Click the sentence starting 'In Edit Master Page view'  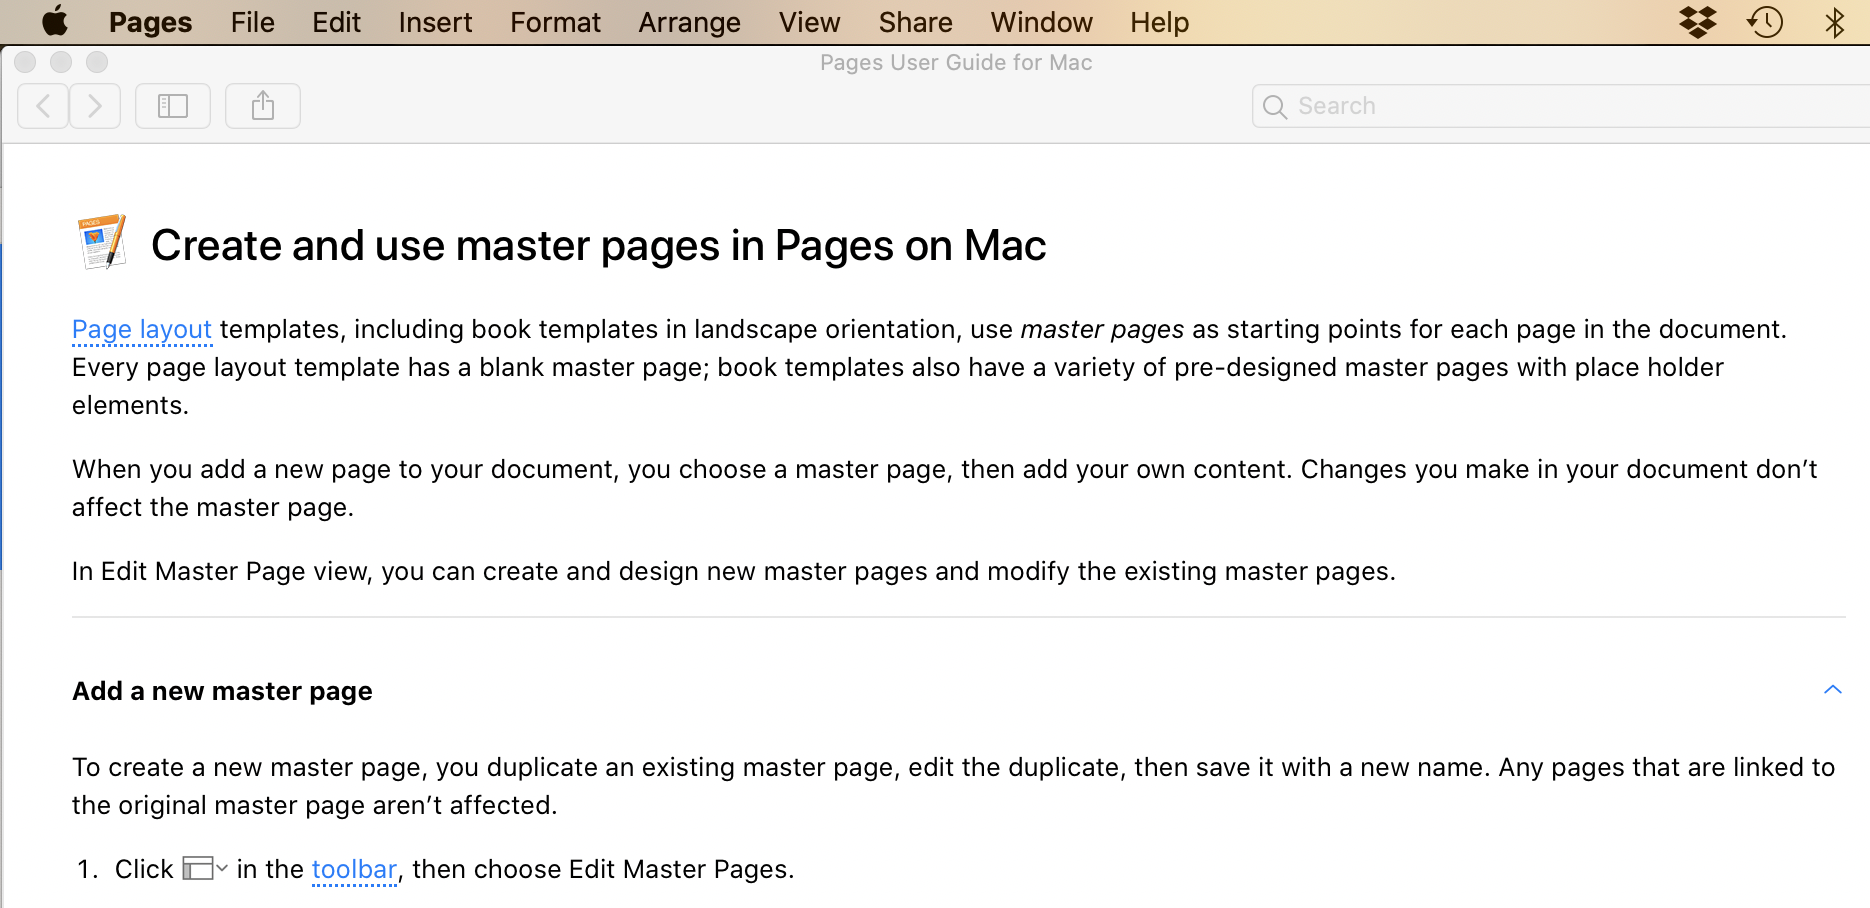734,572
